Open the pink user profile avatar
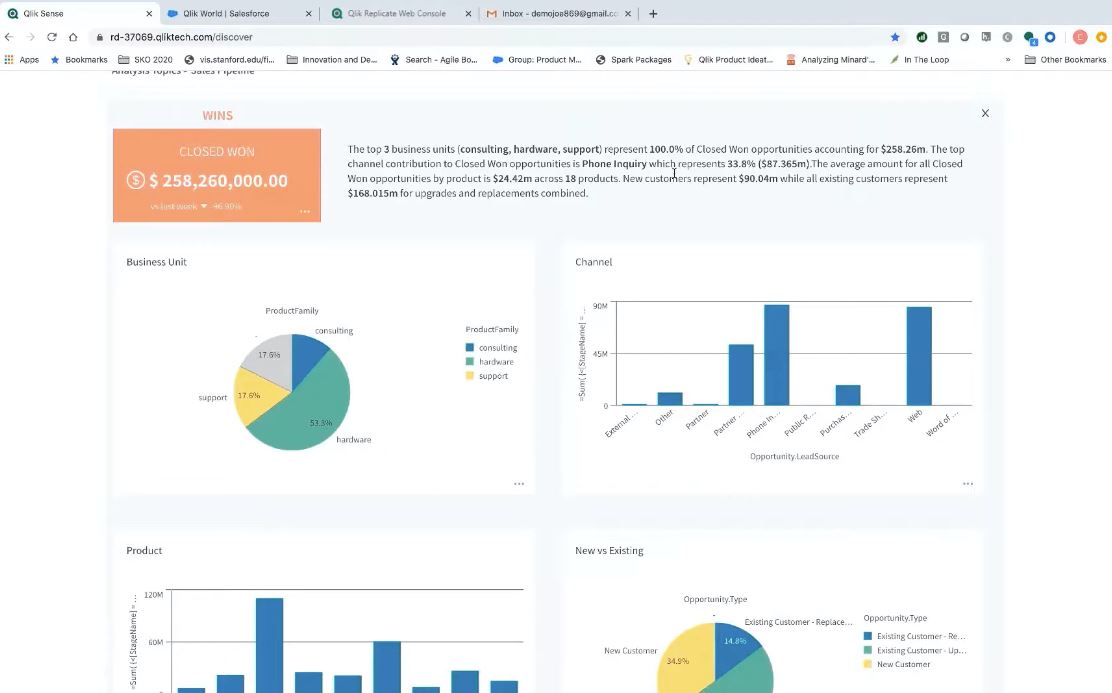The image size is (1112, 693). (x=1080, y=37)
